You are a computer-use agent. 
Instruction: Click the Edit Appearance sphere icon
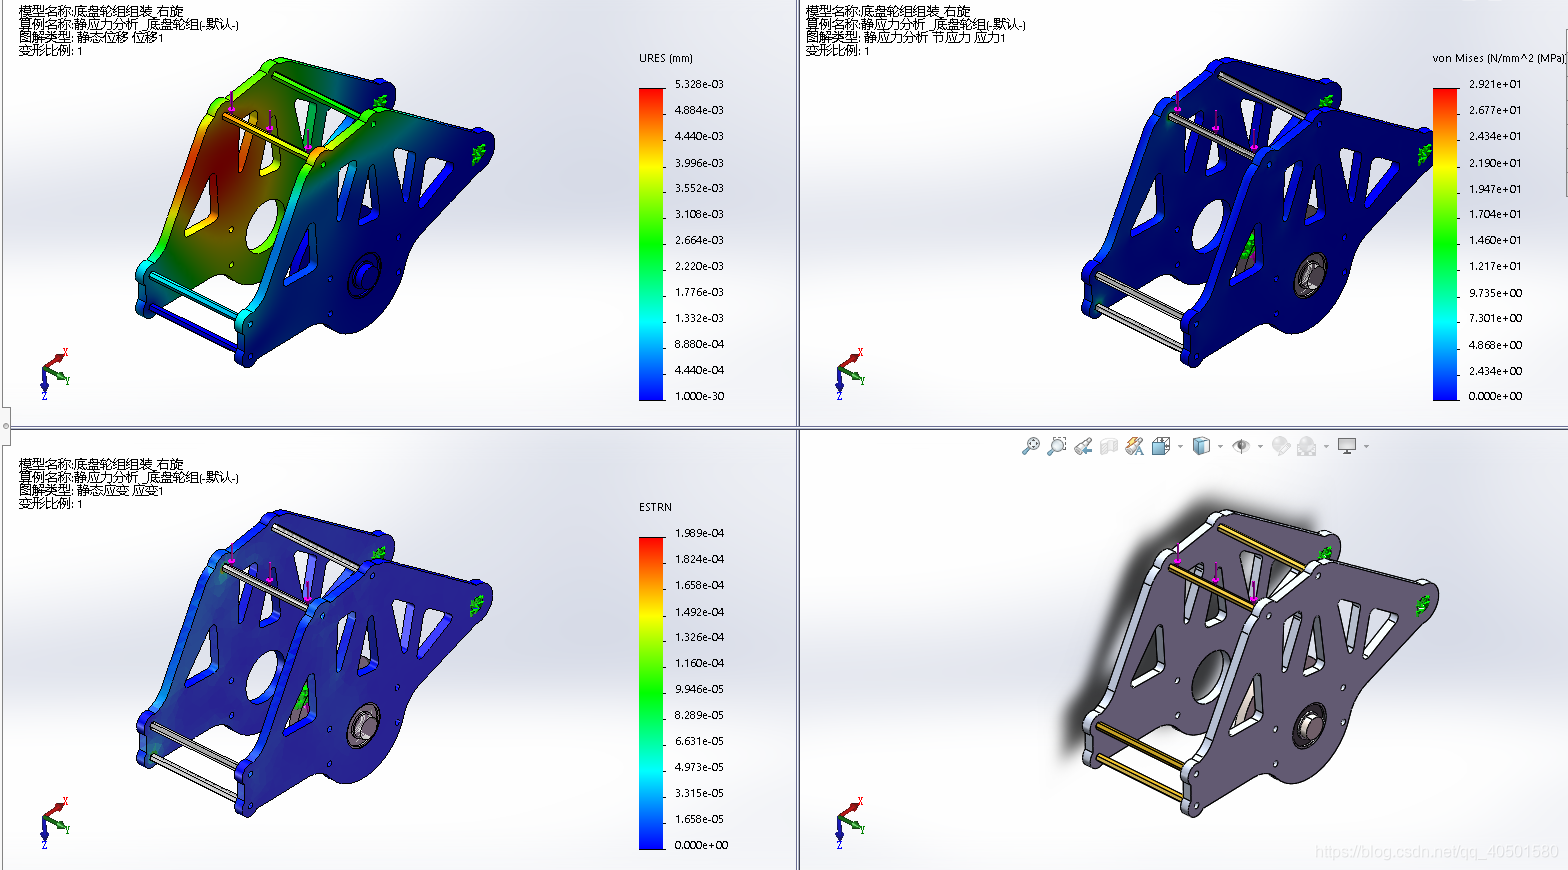(x=1281, y=446)
